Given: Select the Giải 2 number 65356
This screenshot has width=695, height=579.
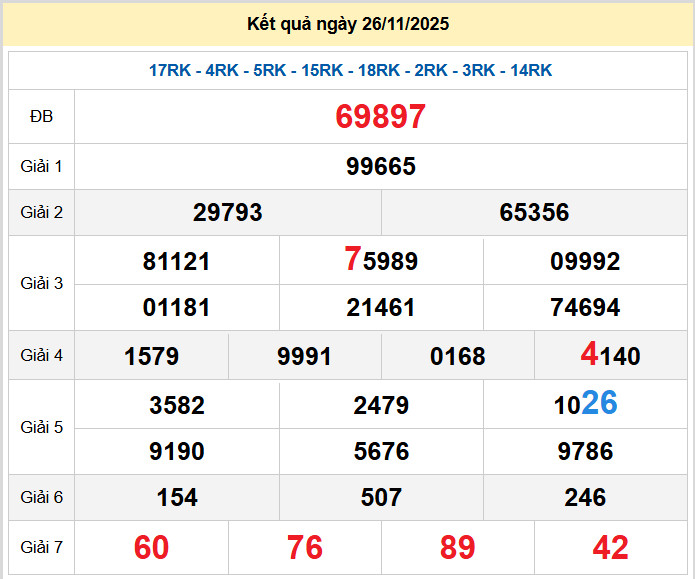Looking at the screenshot, I should 534,212.
